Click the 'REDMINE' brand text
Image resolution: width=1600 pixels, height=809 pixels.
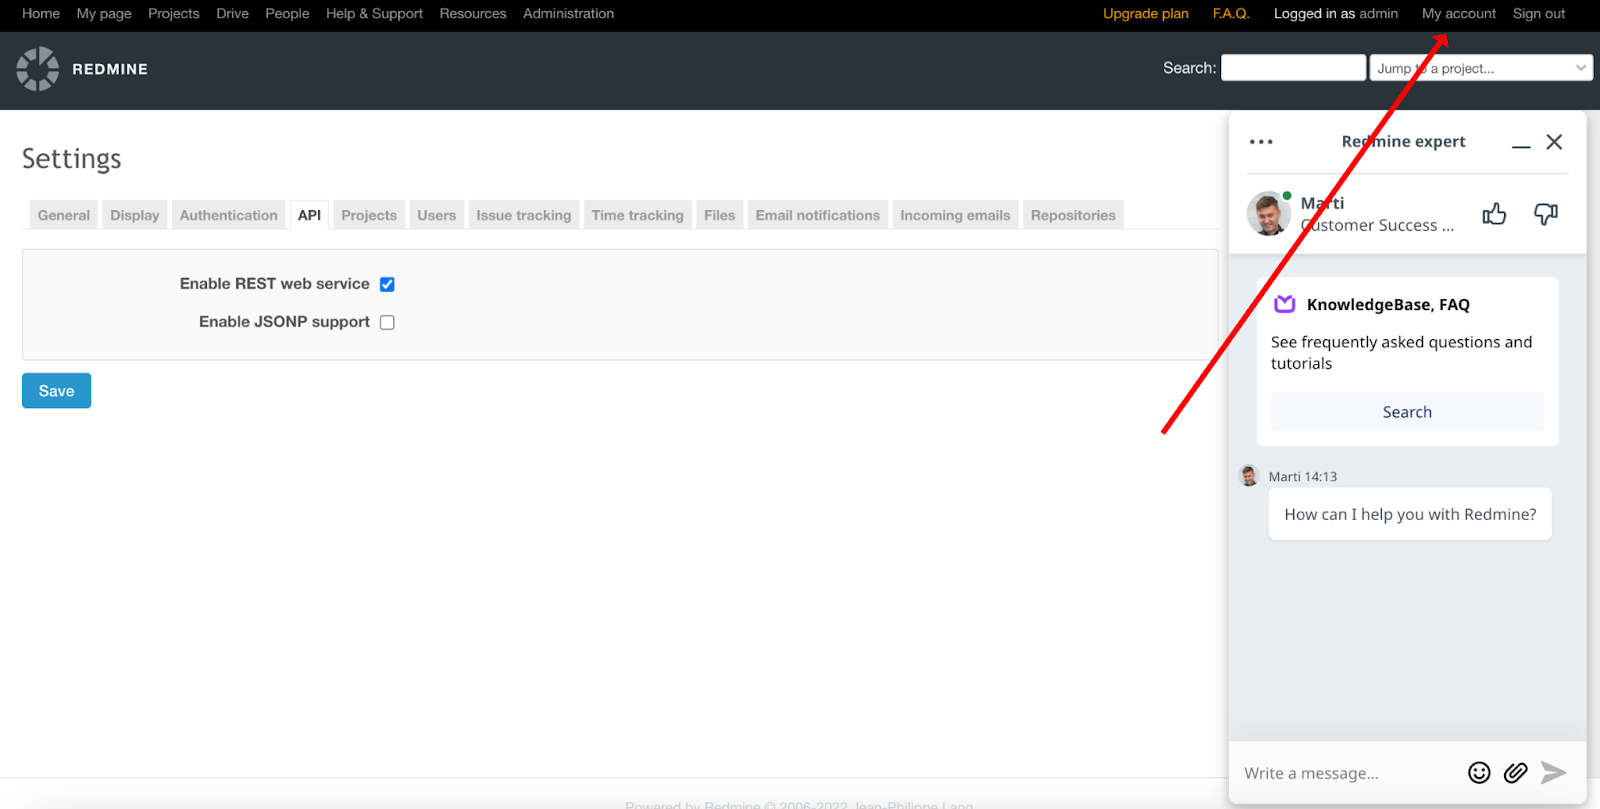[110, 69]
